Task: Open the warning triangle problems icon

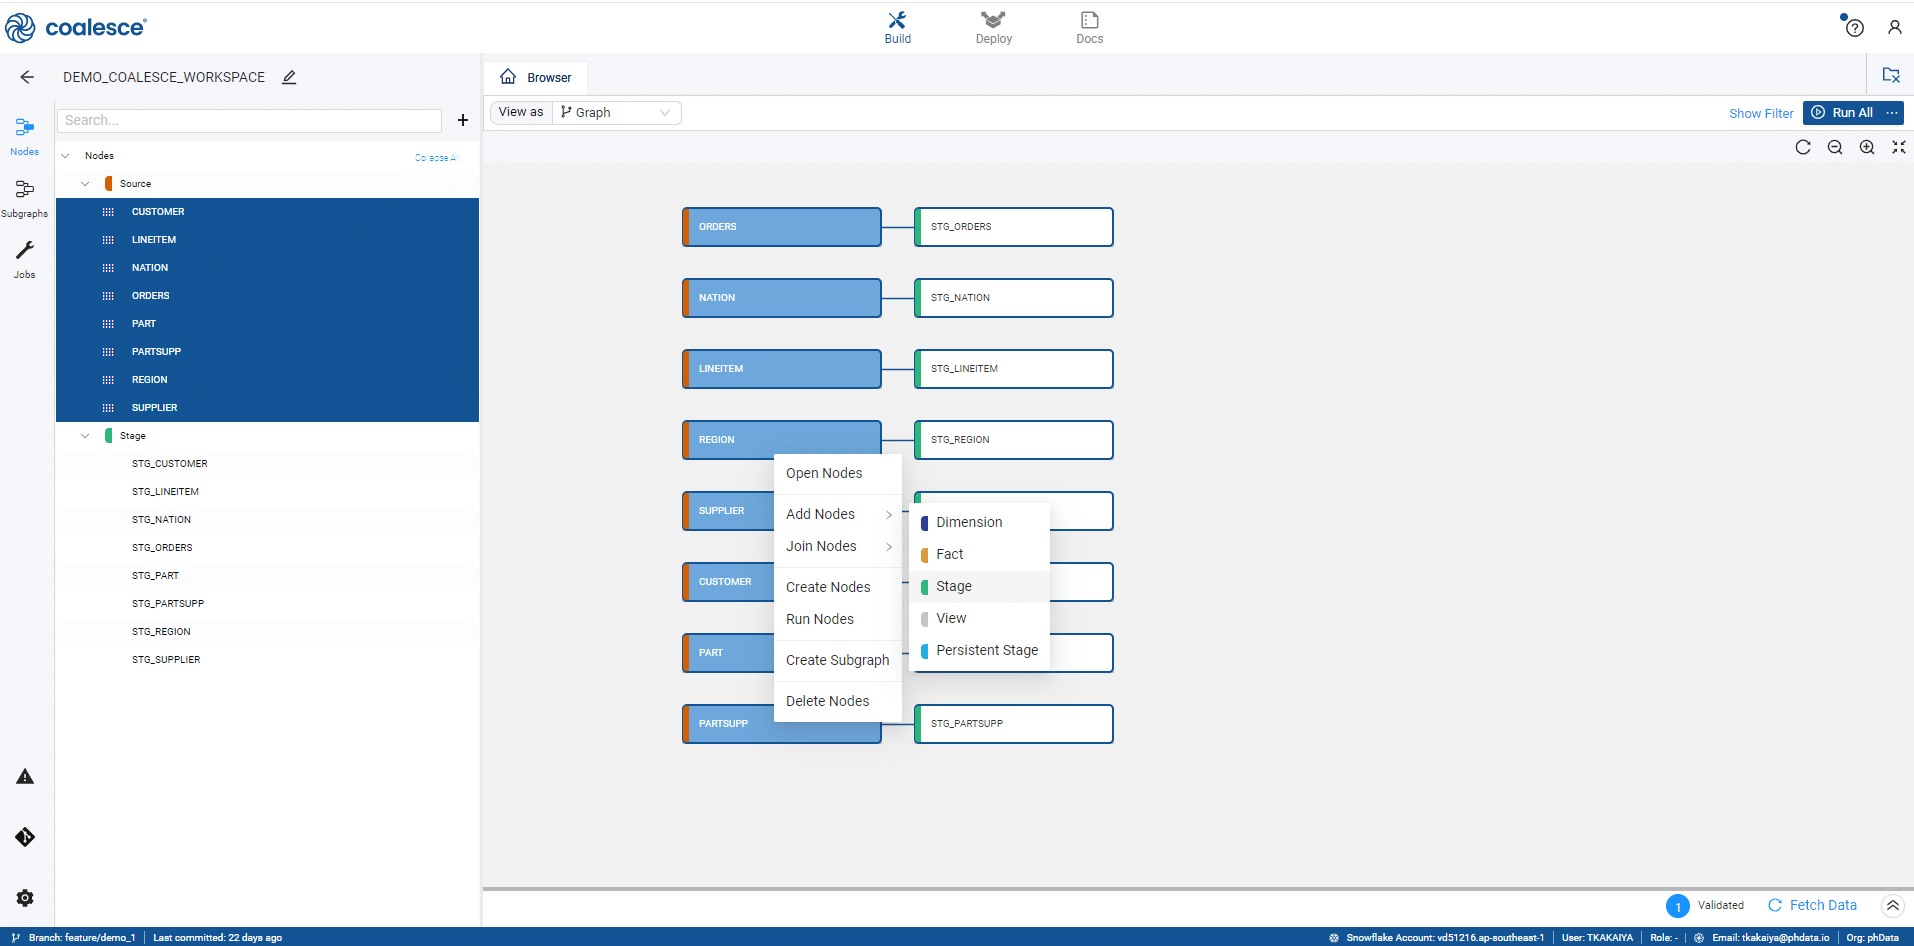Action: [x=25, y=777]
